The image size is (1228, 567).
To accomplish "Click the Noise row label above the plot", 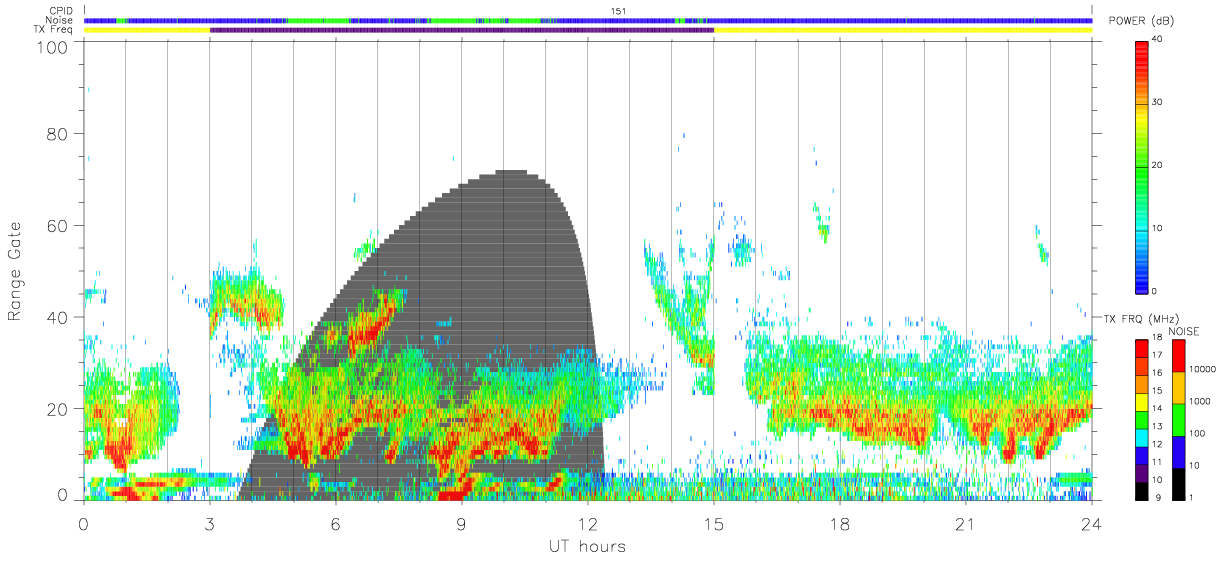I will click(61, 20).
